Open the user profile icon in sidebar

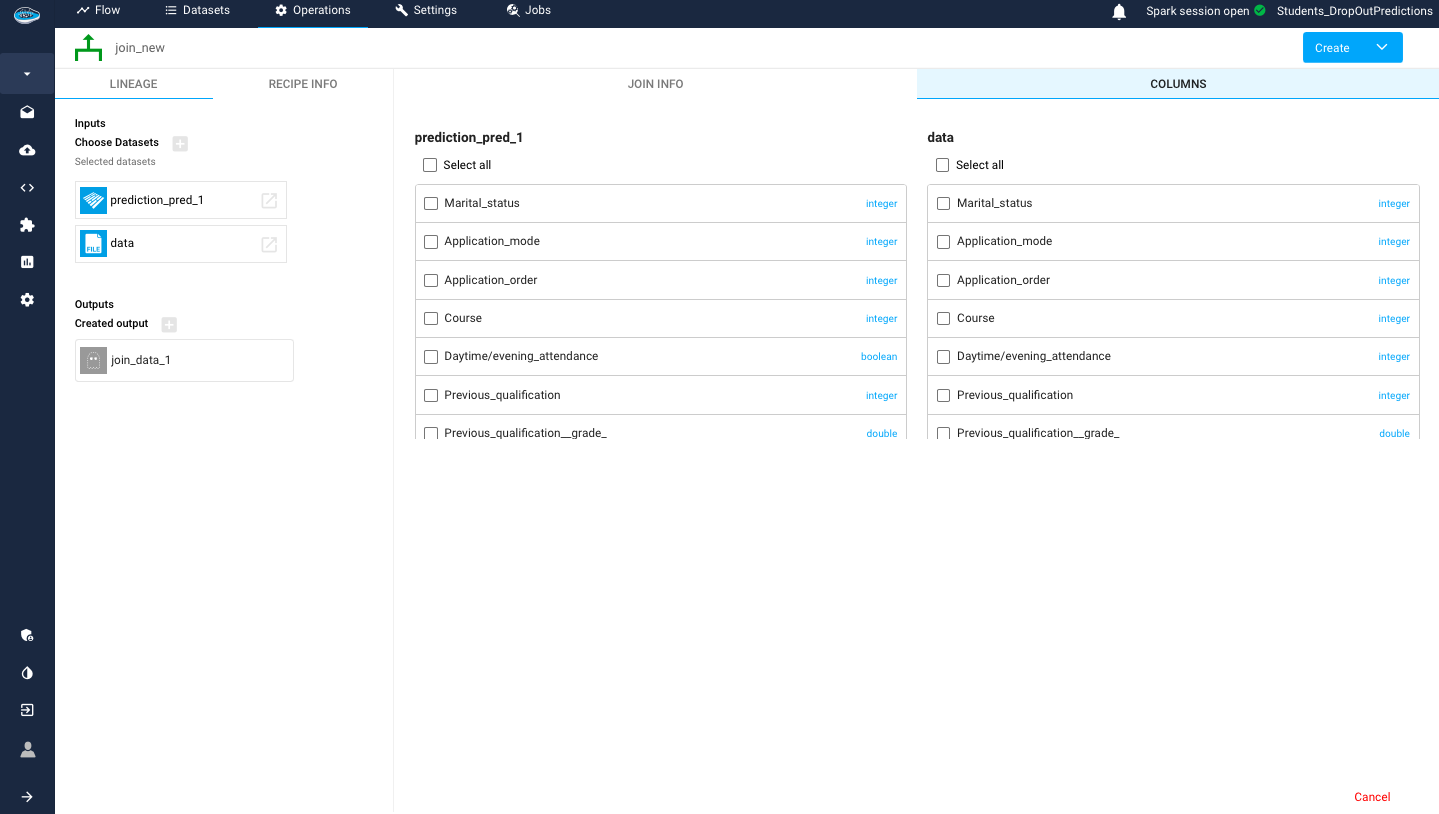point(27,749)
